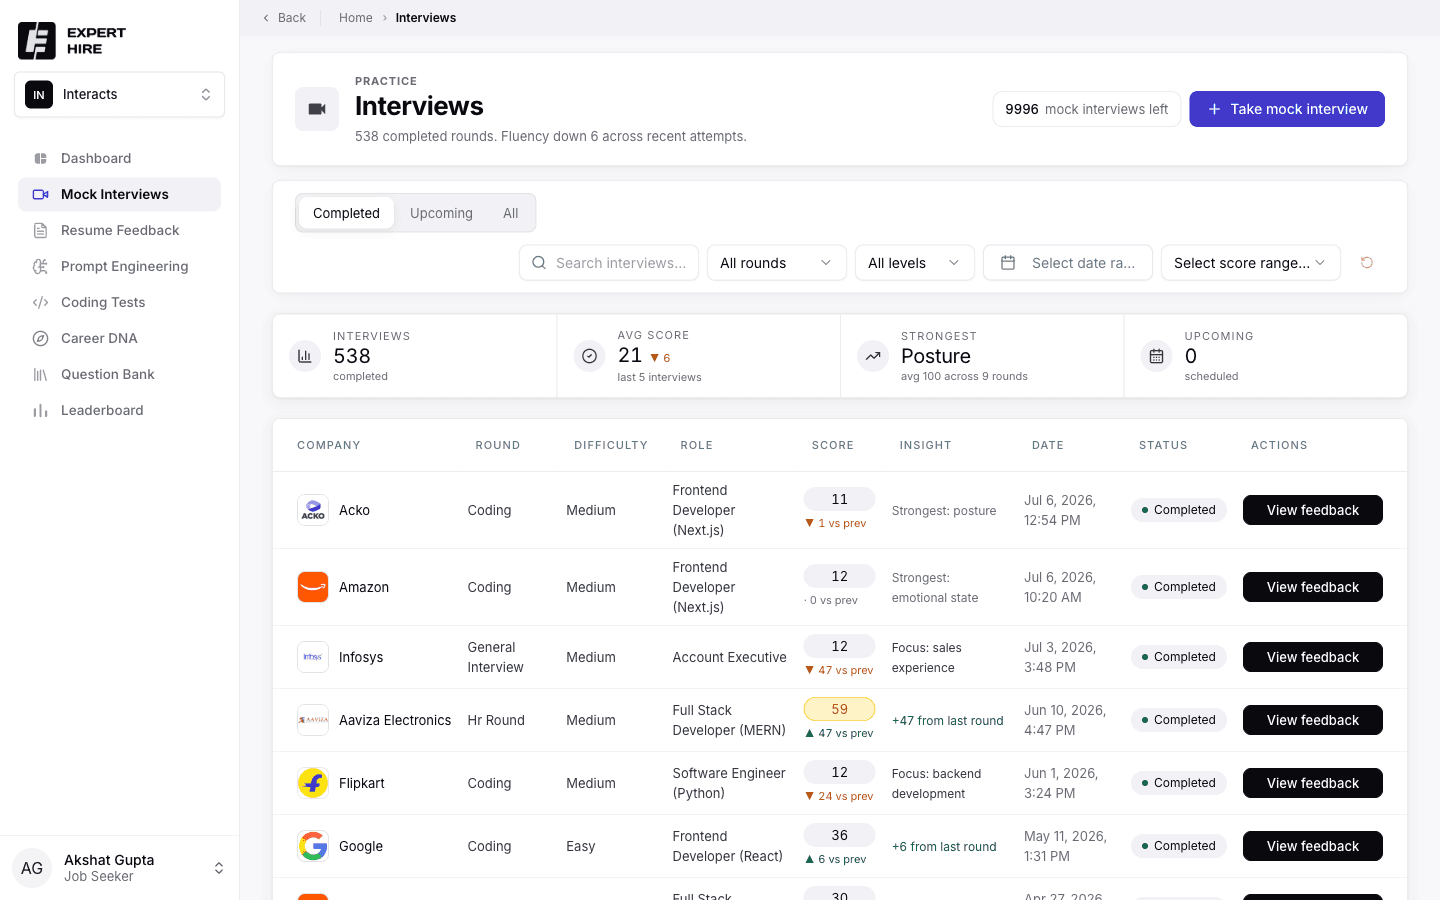Click the Take mock interview button
The height and width of the screenshot is (900, 1440).
1287,109
